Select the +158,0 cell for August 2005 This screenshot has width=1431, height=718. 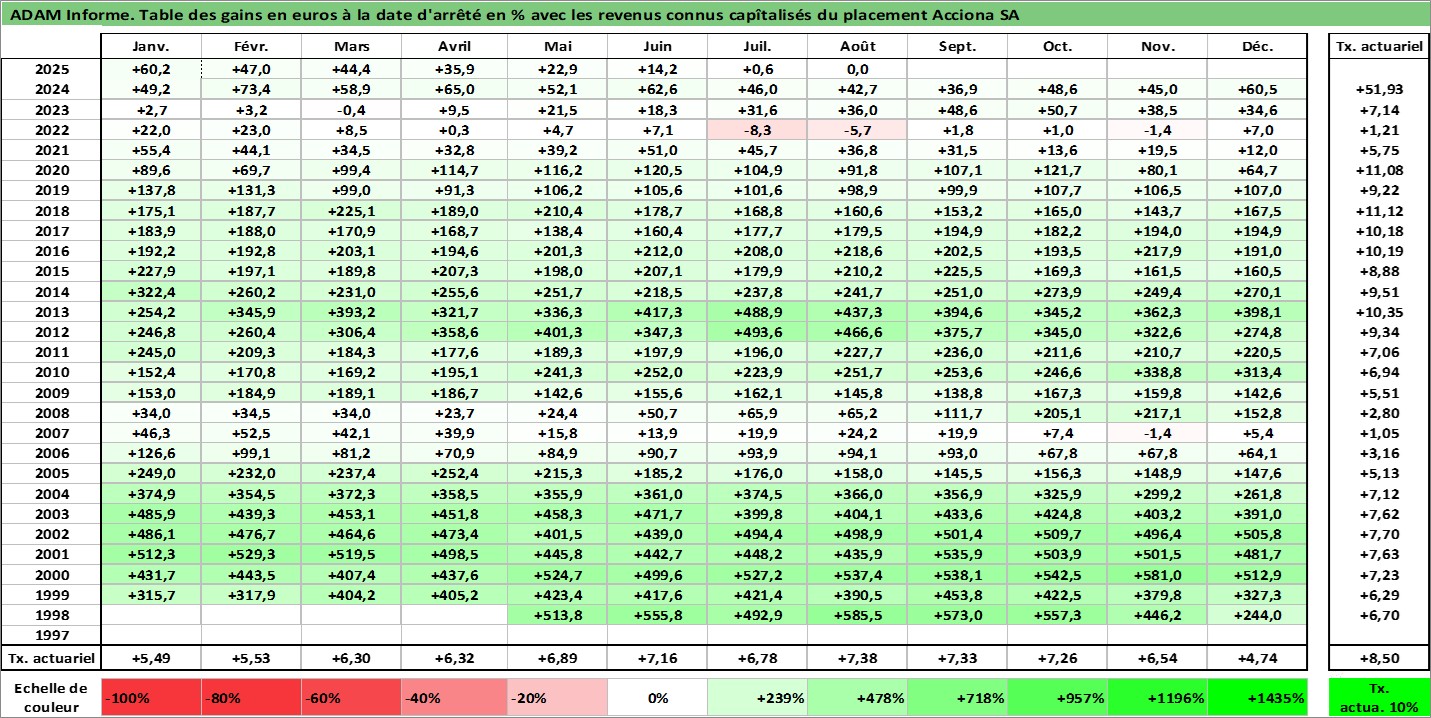(857, 473)
